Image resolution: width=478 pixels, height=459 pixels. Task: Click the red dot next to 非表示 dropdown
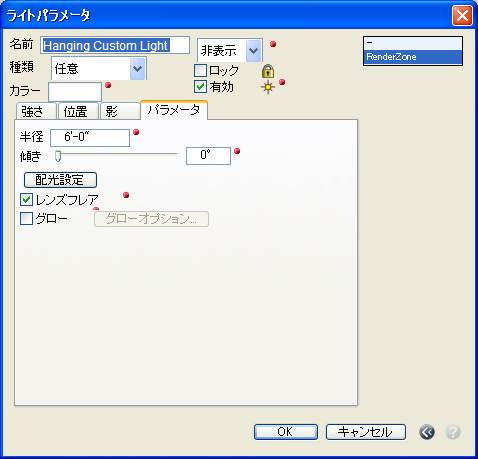[x=273, y=44]
